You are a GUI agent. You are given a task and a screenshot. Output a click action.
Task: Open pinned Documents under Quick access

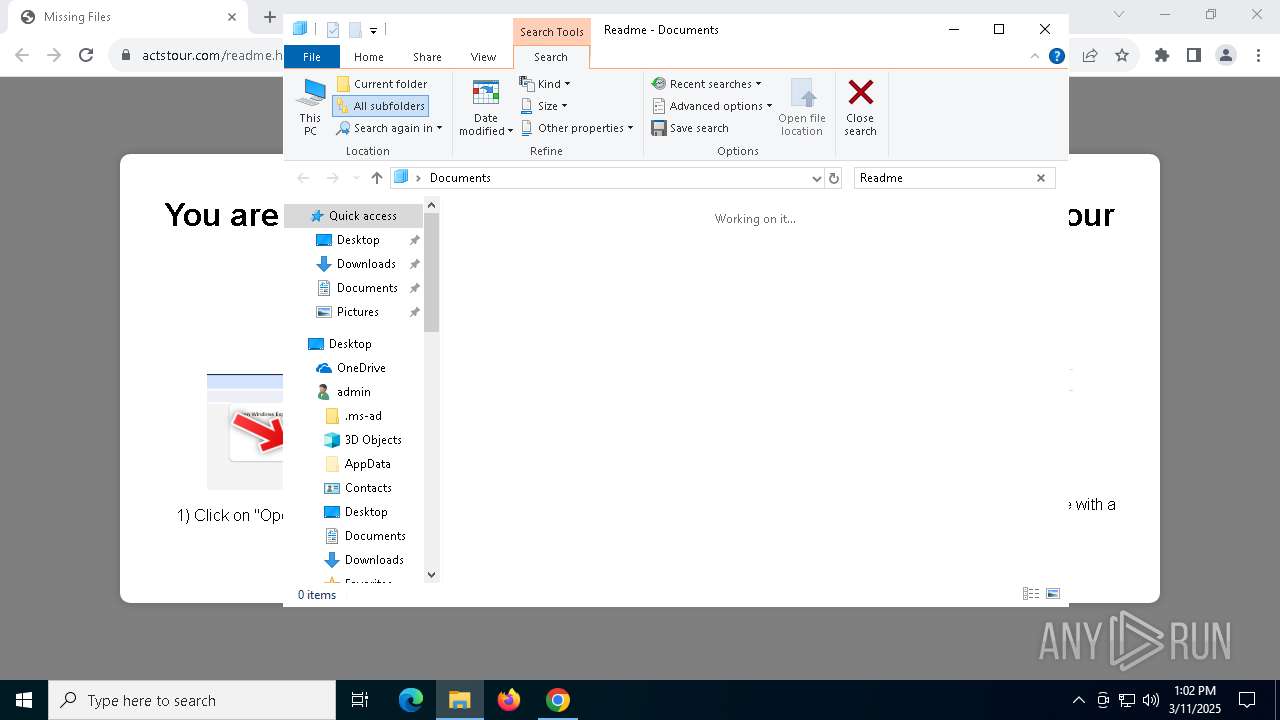pos(367,288)
